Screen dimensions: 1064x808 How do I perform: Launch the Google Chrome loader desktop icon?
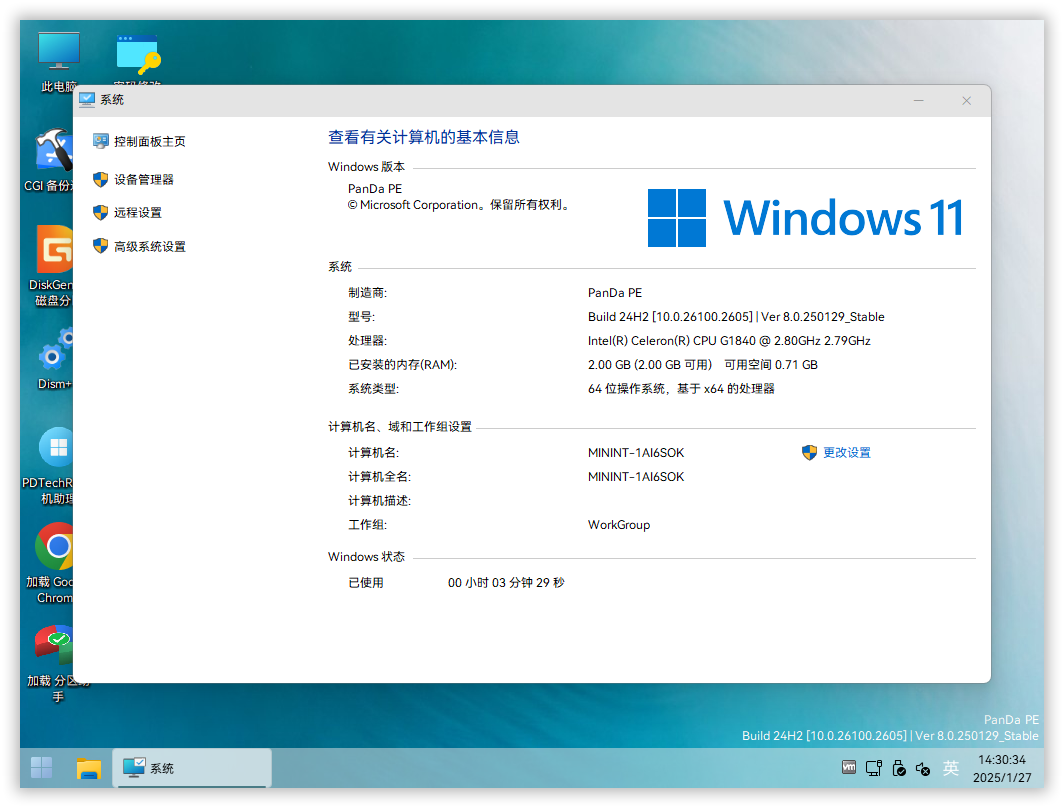[x=54, y=546]
